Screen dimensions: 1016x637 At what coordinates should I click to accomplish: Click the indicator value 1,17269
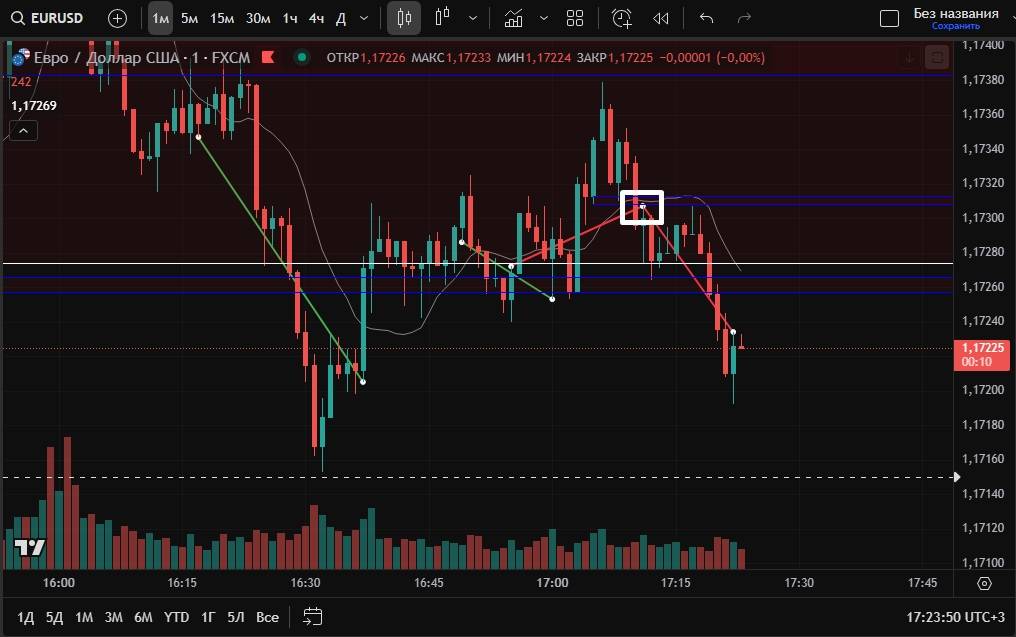[x=34, y=106]
